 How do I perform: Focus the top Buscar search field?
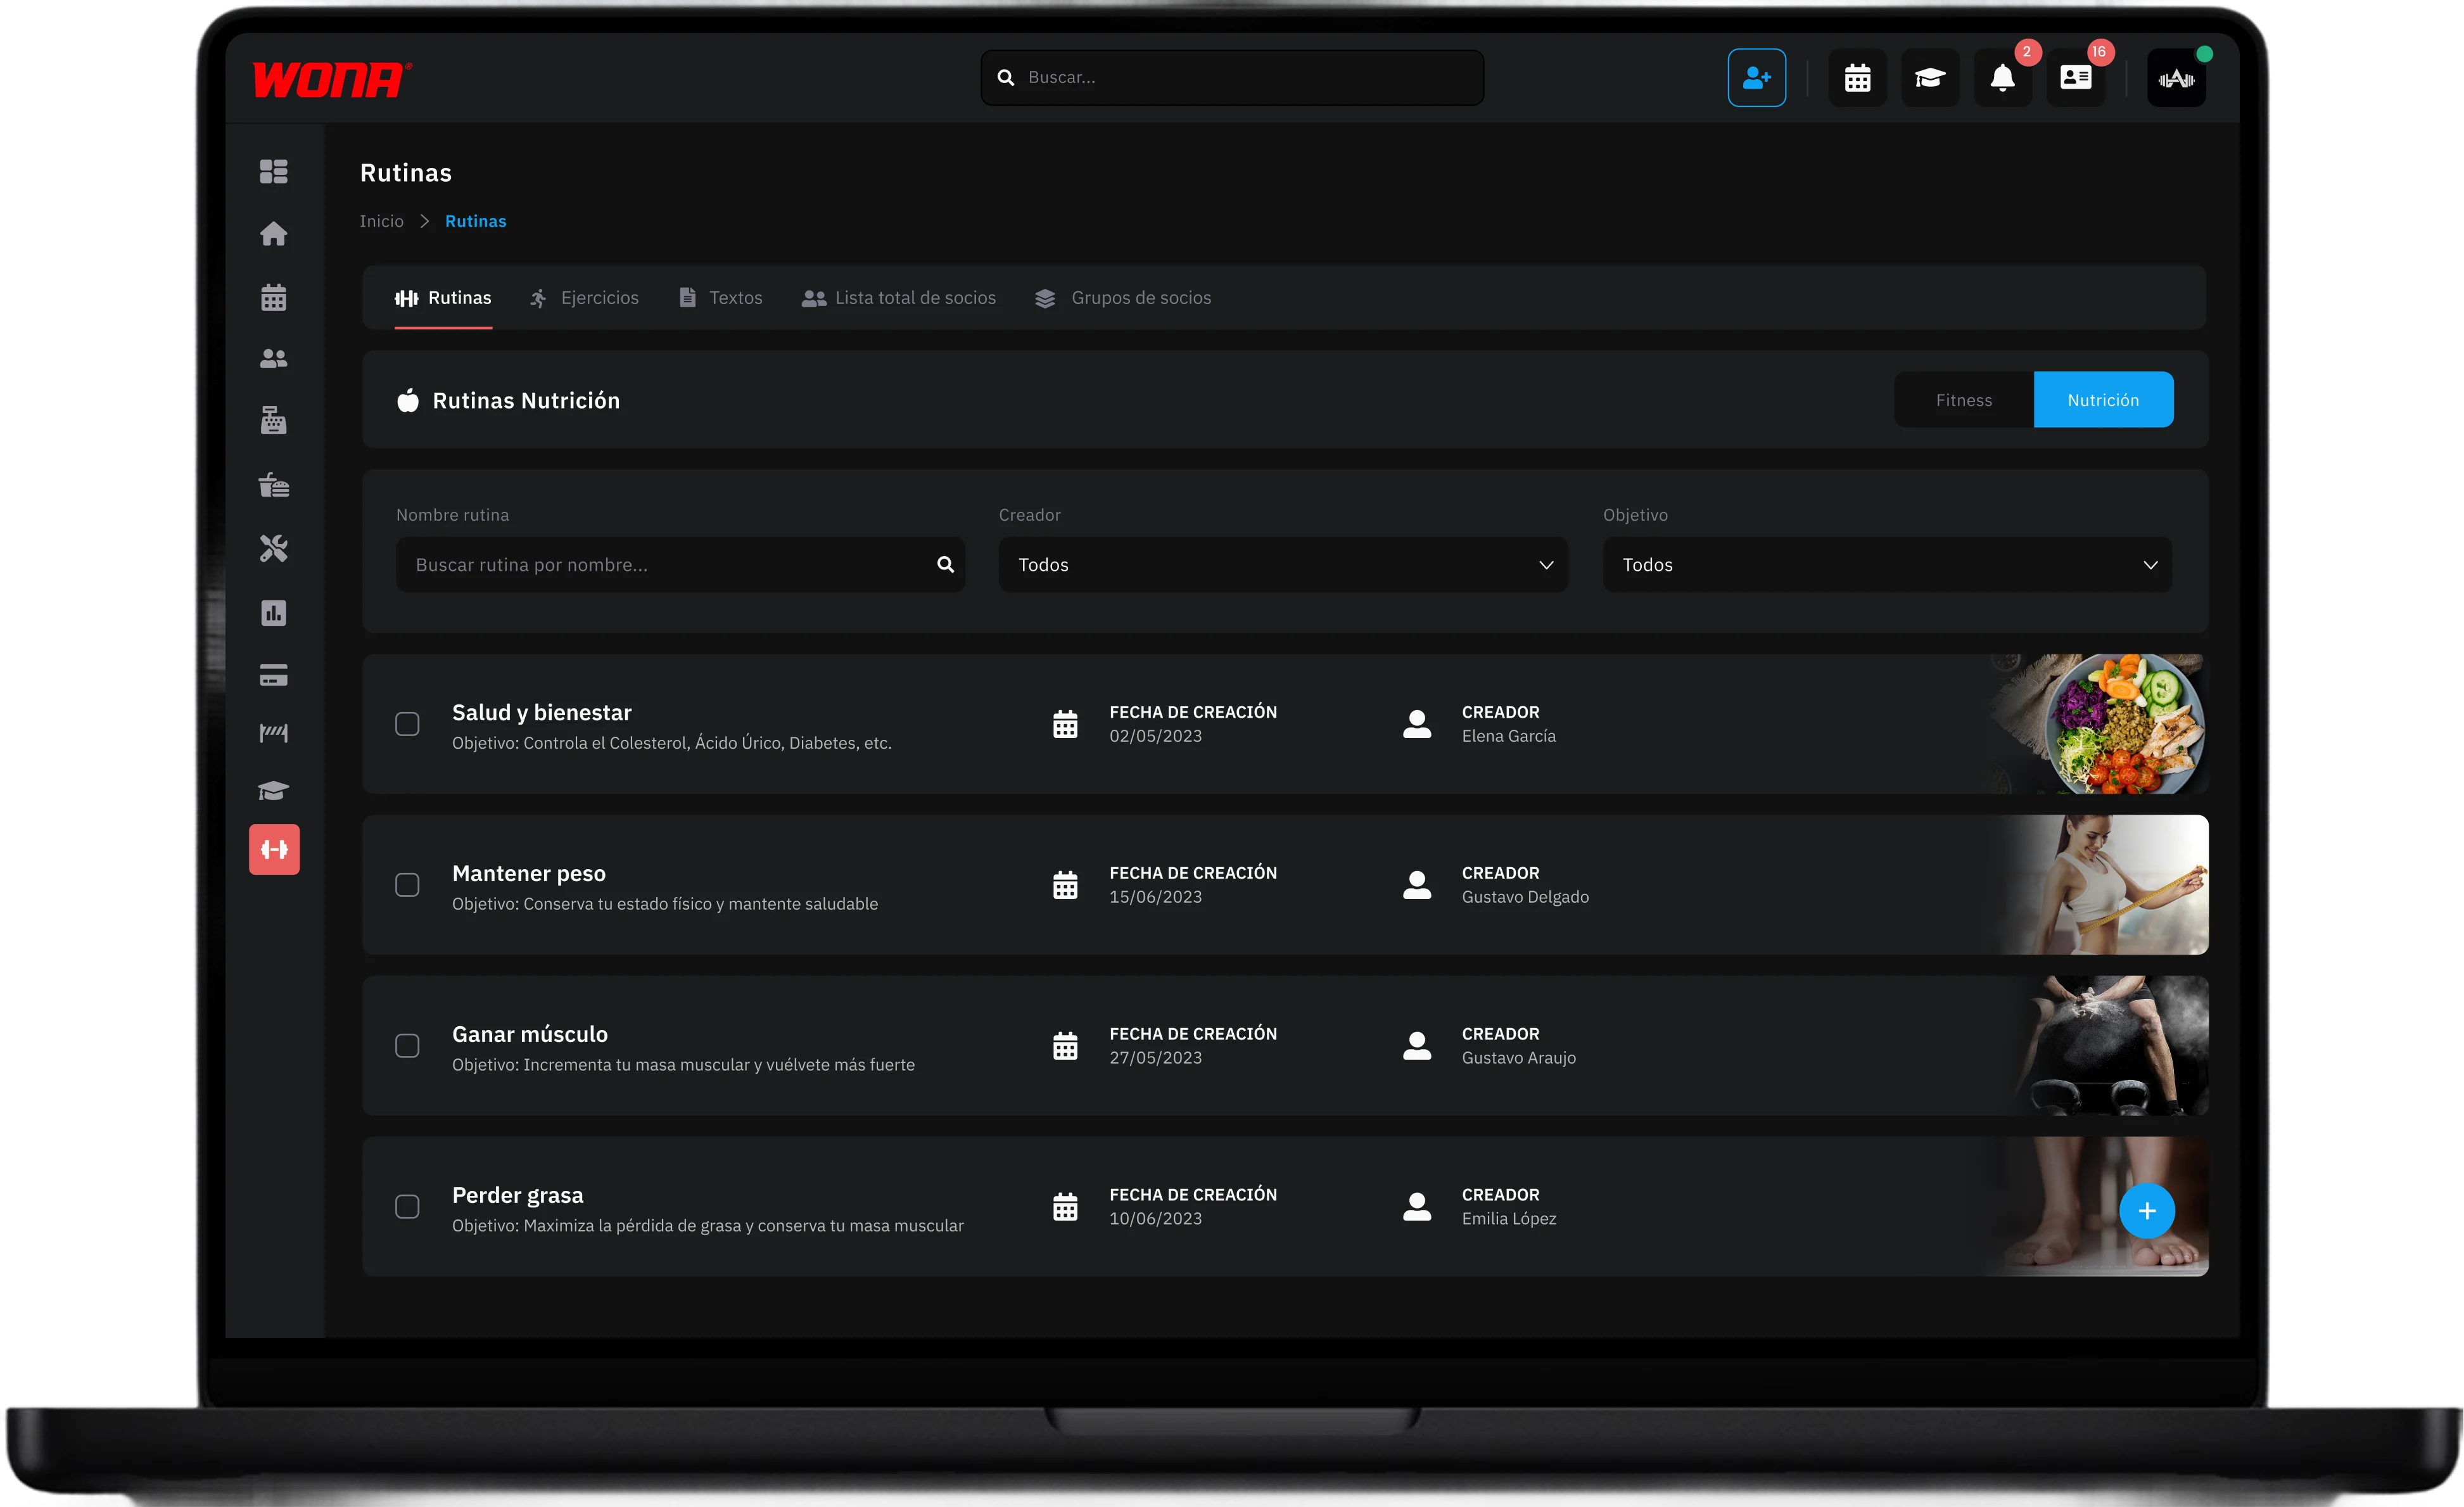click(1232, 78)
